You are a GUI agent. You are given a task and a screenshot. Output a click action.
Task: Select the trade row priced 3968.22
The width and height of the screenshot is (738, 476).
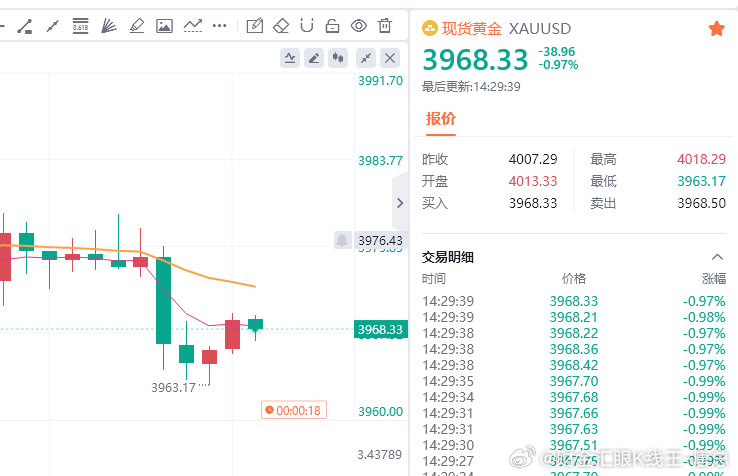(x=574, y=333)
